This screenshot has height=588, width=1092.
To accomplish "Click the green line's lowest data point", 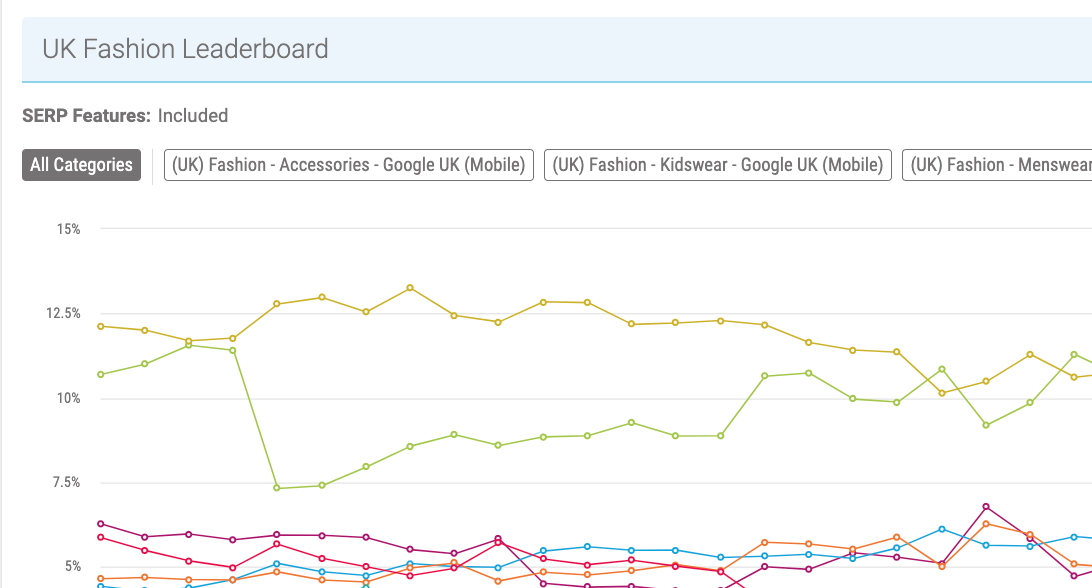I will [x=277, y=488].
